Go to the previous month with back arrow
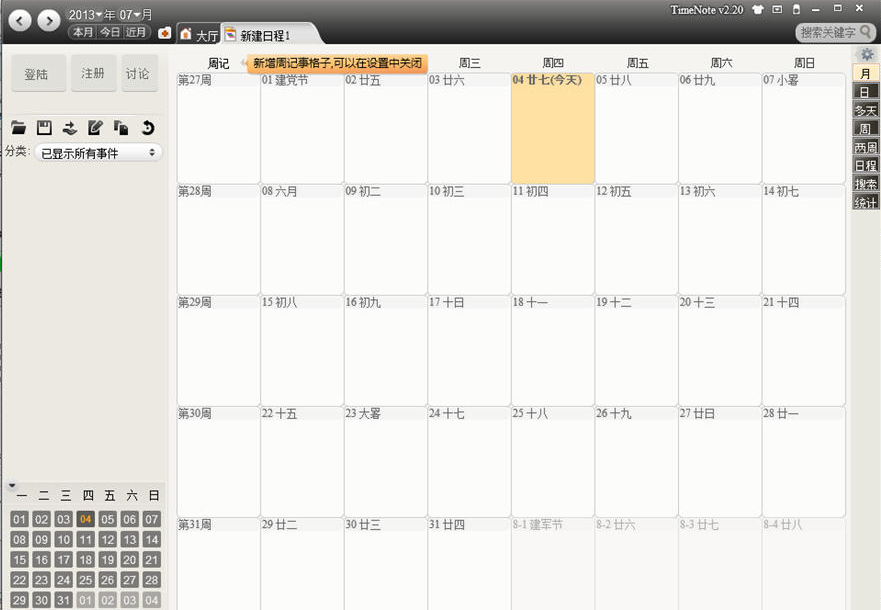This screenshot has width=881, height=610. click(20, 20)
